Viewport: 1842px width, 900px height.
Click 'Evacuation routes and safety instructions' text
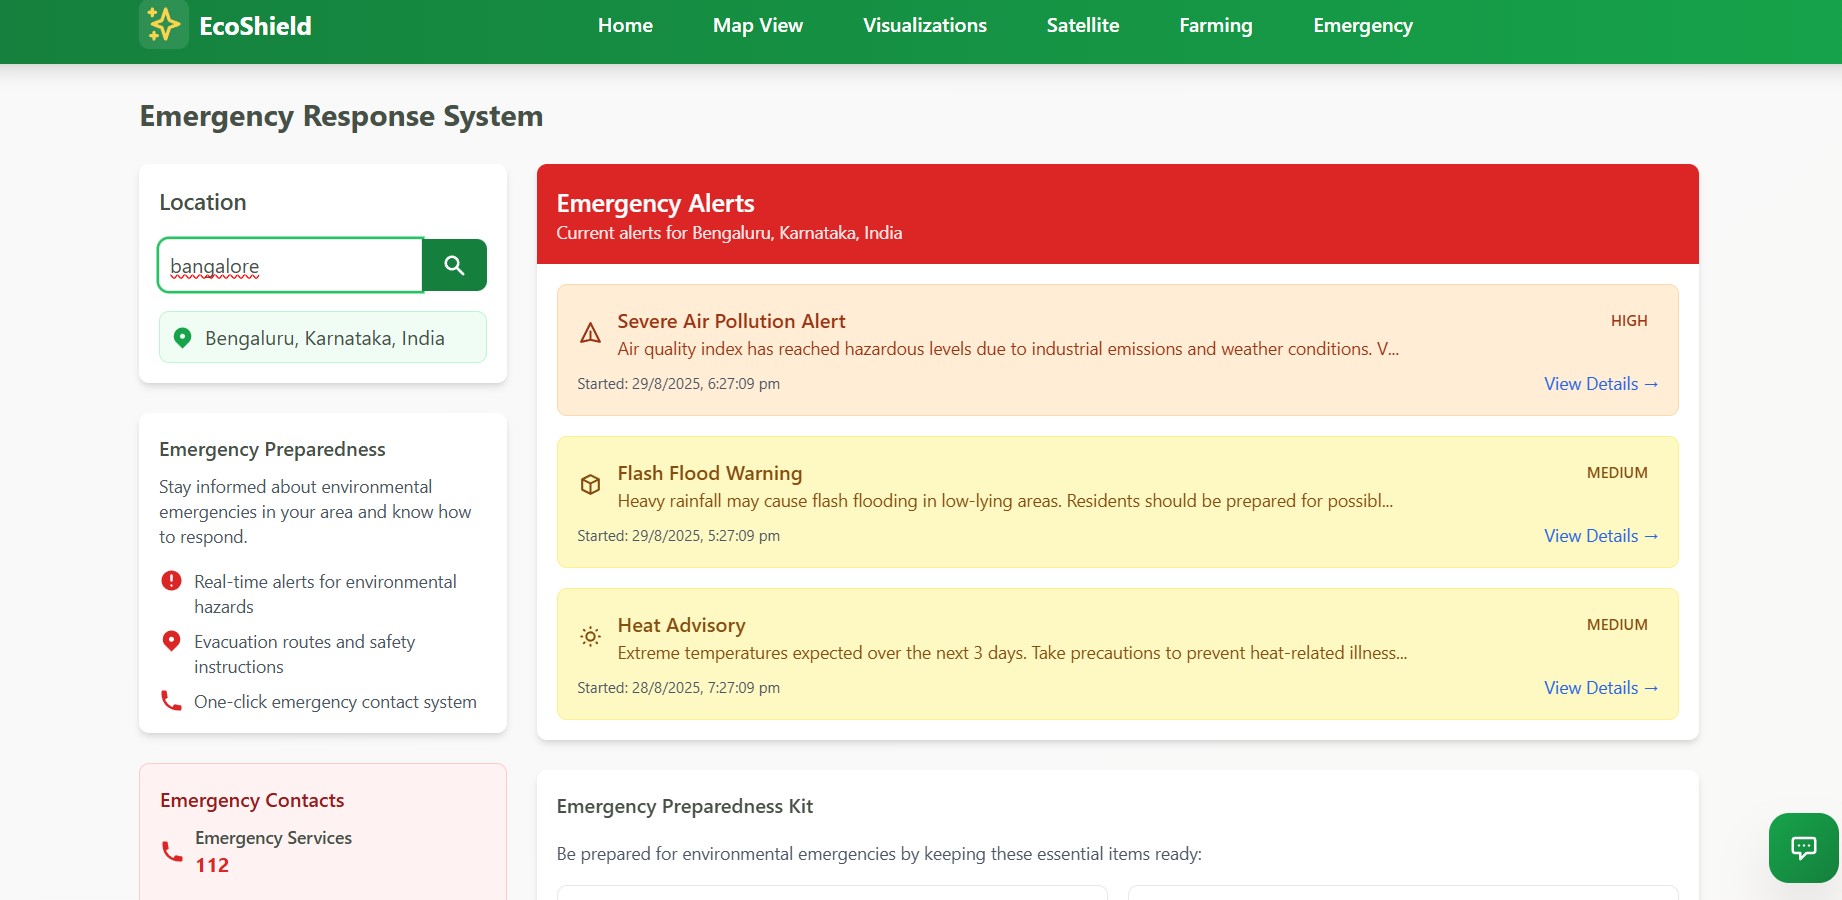click(304, 654)
